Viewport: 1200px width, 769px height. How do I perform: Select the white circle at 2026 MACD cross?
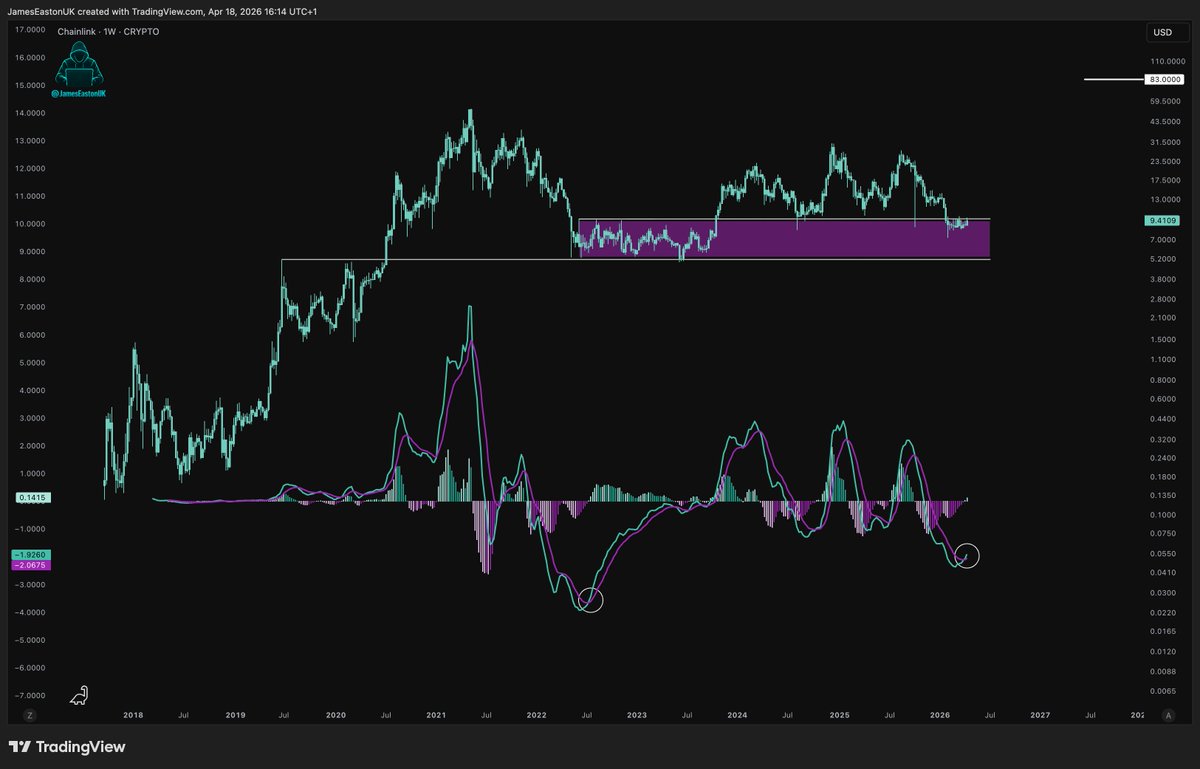966,555
